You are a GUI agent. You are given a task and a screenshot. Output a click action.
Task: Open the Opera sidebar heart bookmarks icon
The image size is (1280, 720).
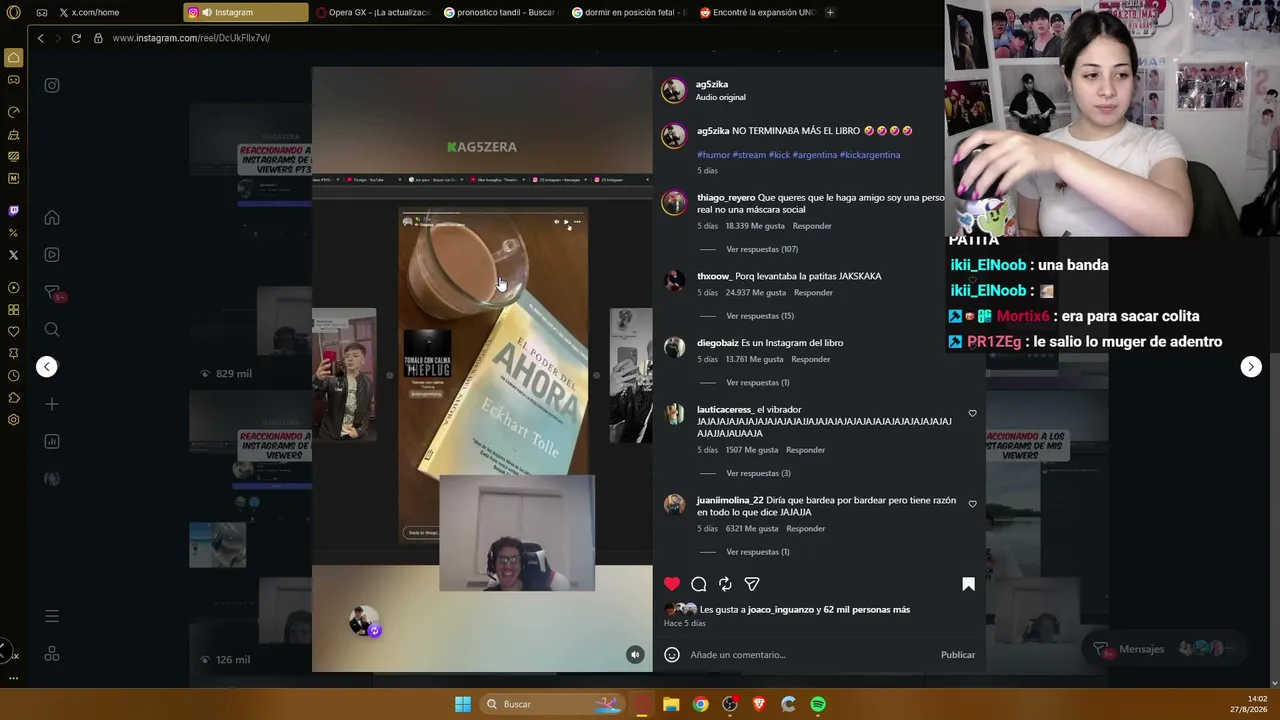click(13, 332)
